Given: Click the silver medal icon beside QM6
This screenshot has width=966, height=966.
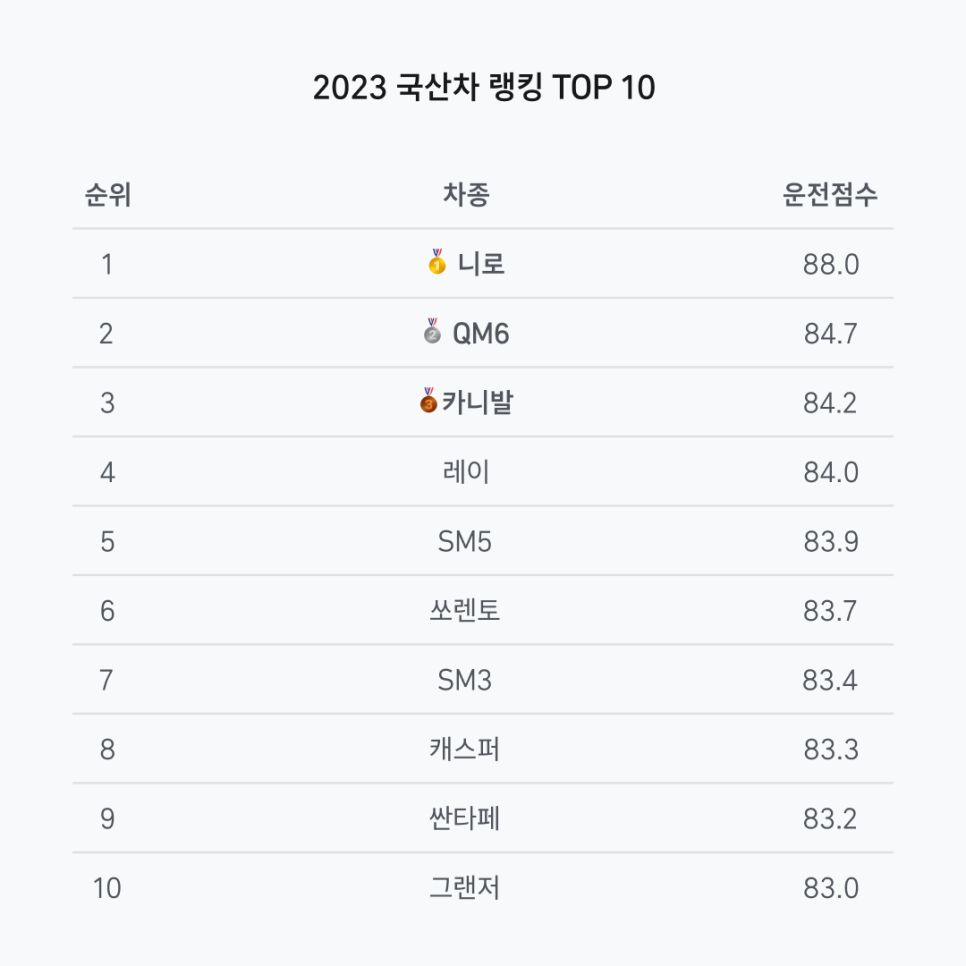Looking at the screenshot, I should point(432,331).
